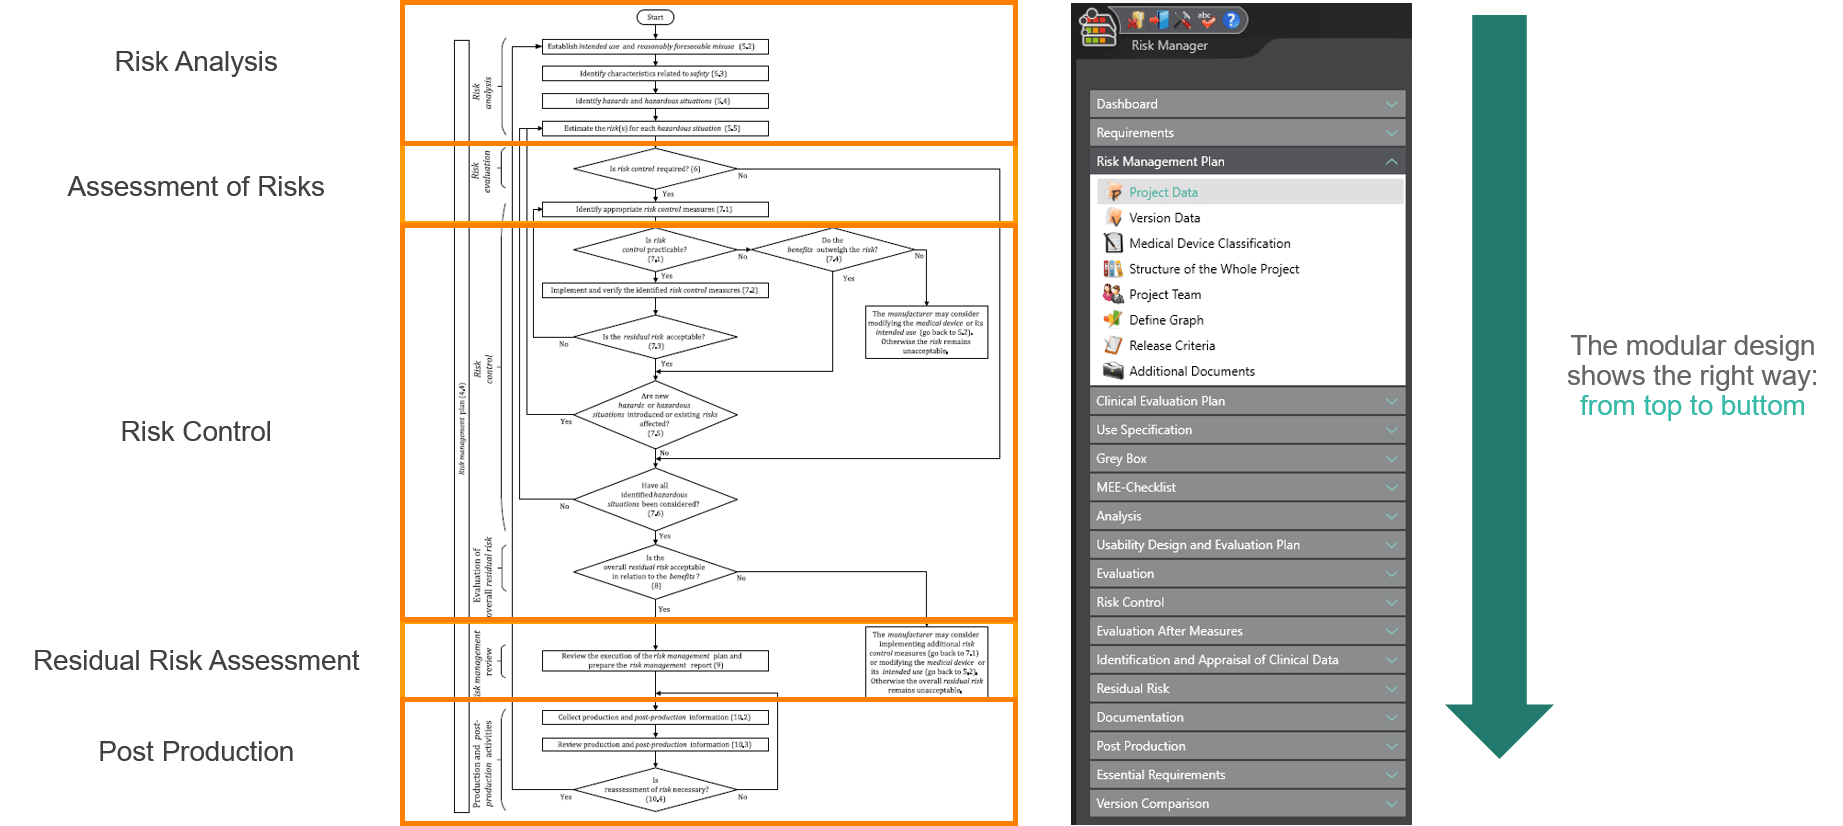Click the Additional Documents briefcase icon
The image size is (1843, 826).
[x=1113, y=371]
